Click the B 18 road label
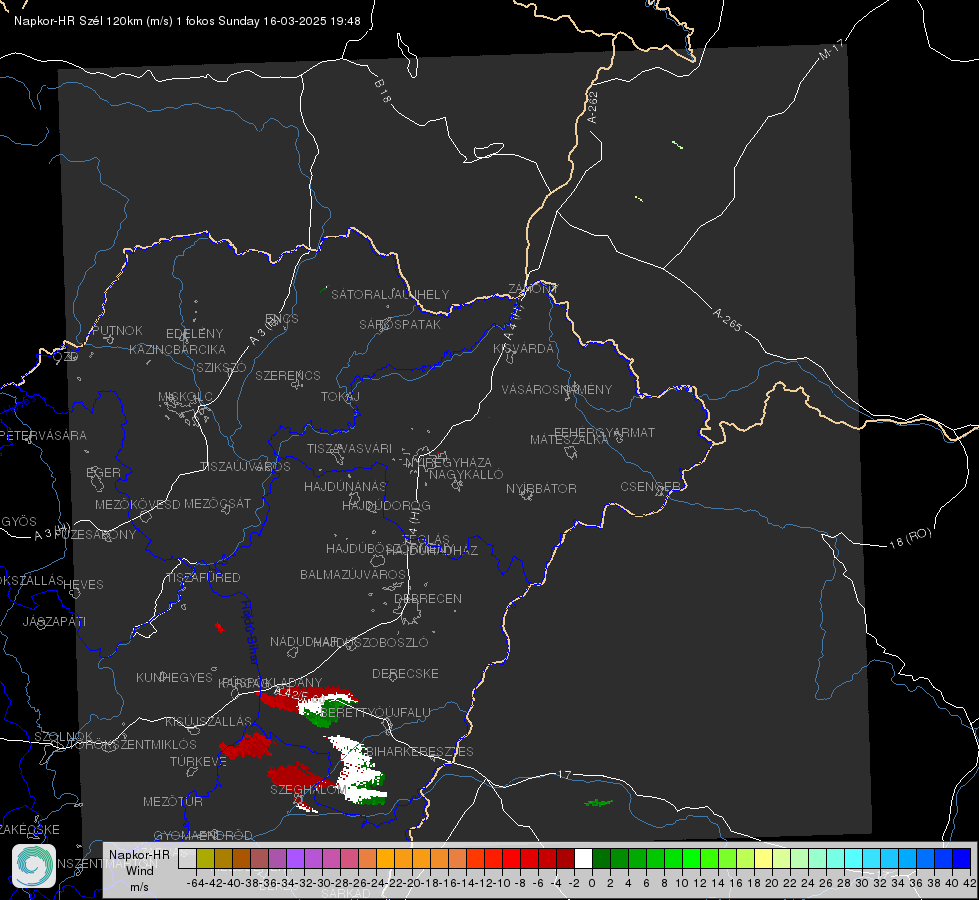 point(383,91)
